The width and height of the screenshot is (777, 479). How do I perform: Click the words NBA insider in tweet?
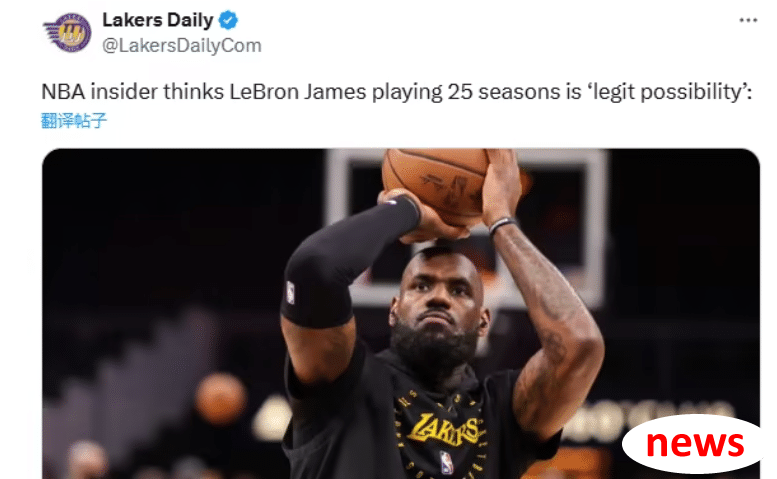pyautogui.click(x=100, y=92)
